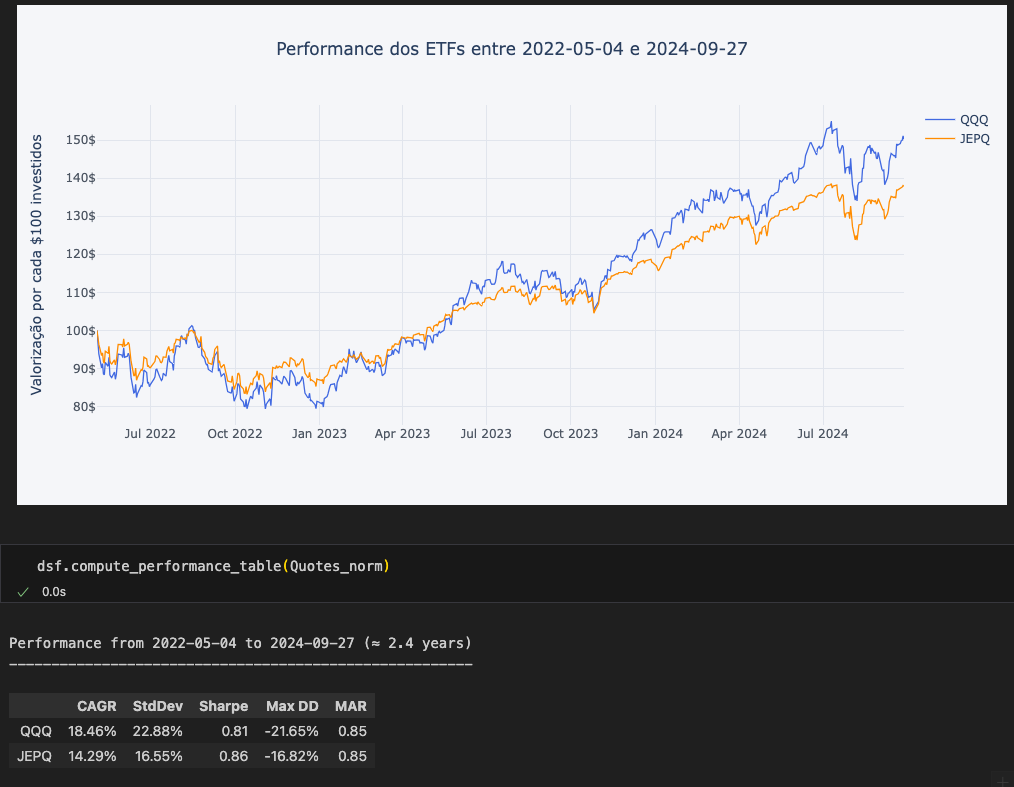The height and width of the screenshot is (787, 1014).
Task: Click inside the compute_performance_table code cell
Action: click(x=220, y=567)
